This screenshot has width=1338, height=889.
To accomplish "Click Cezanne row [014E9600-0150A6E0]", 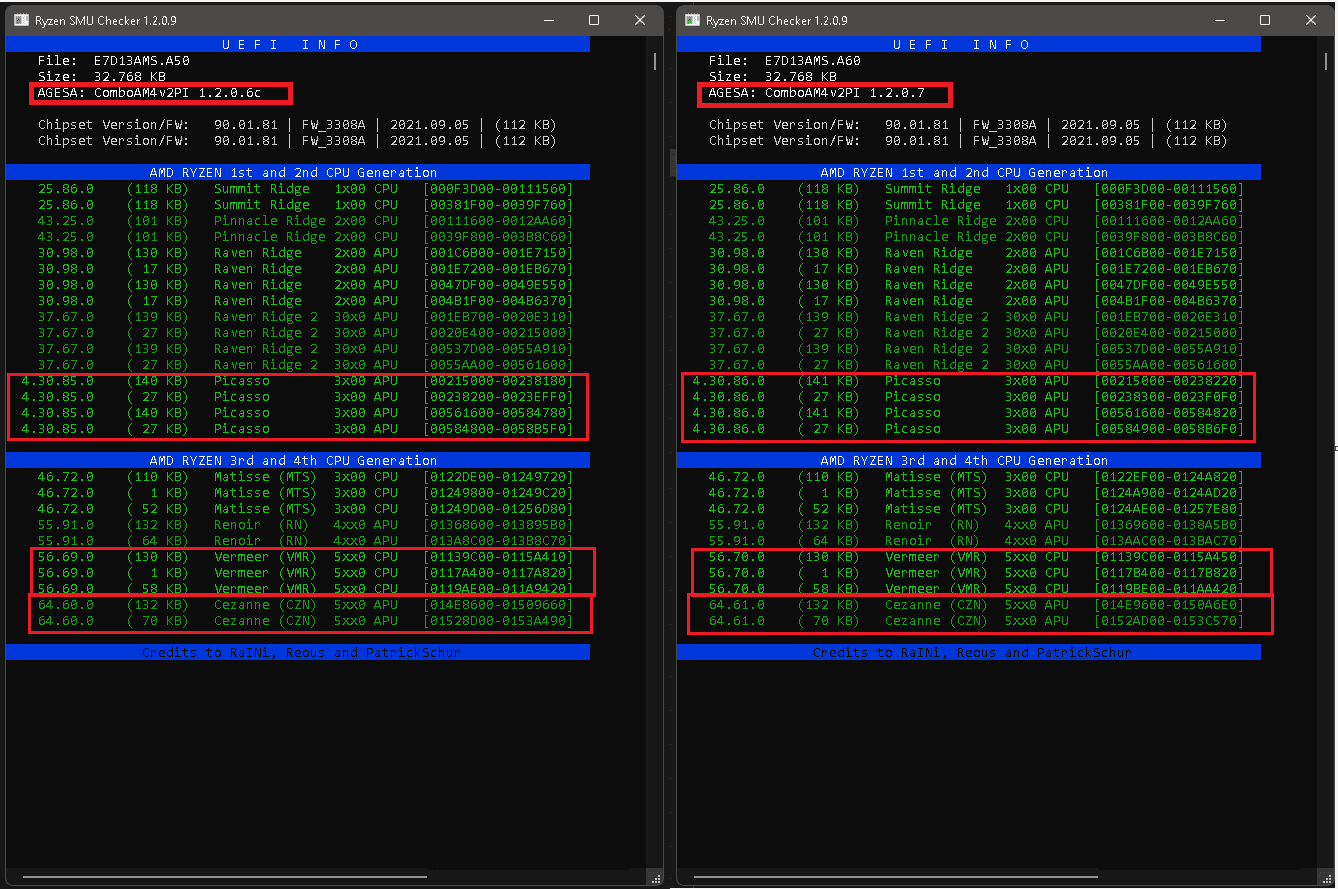I will click(977, 605).
